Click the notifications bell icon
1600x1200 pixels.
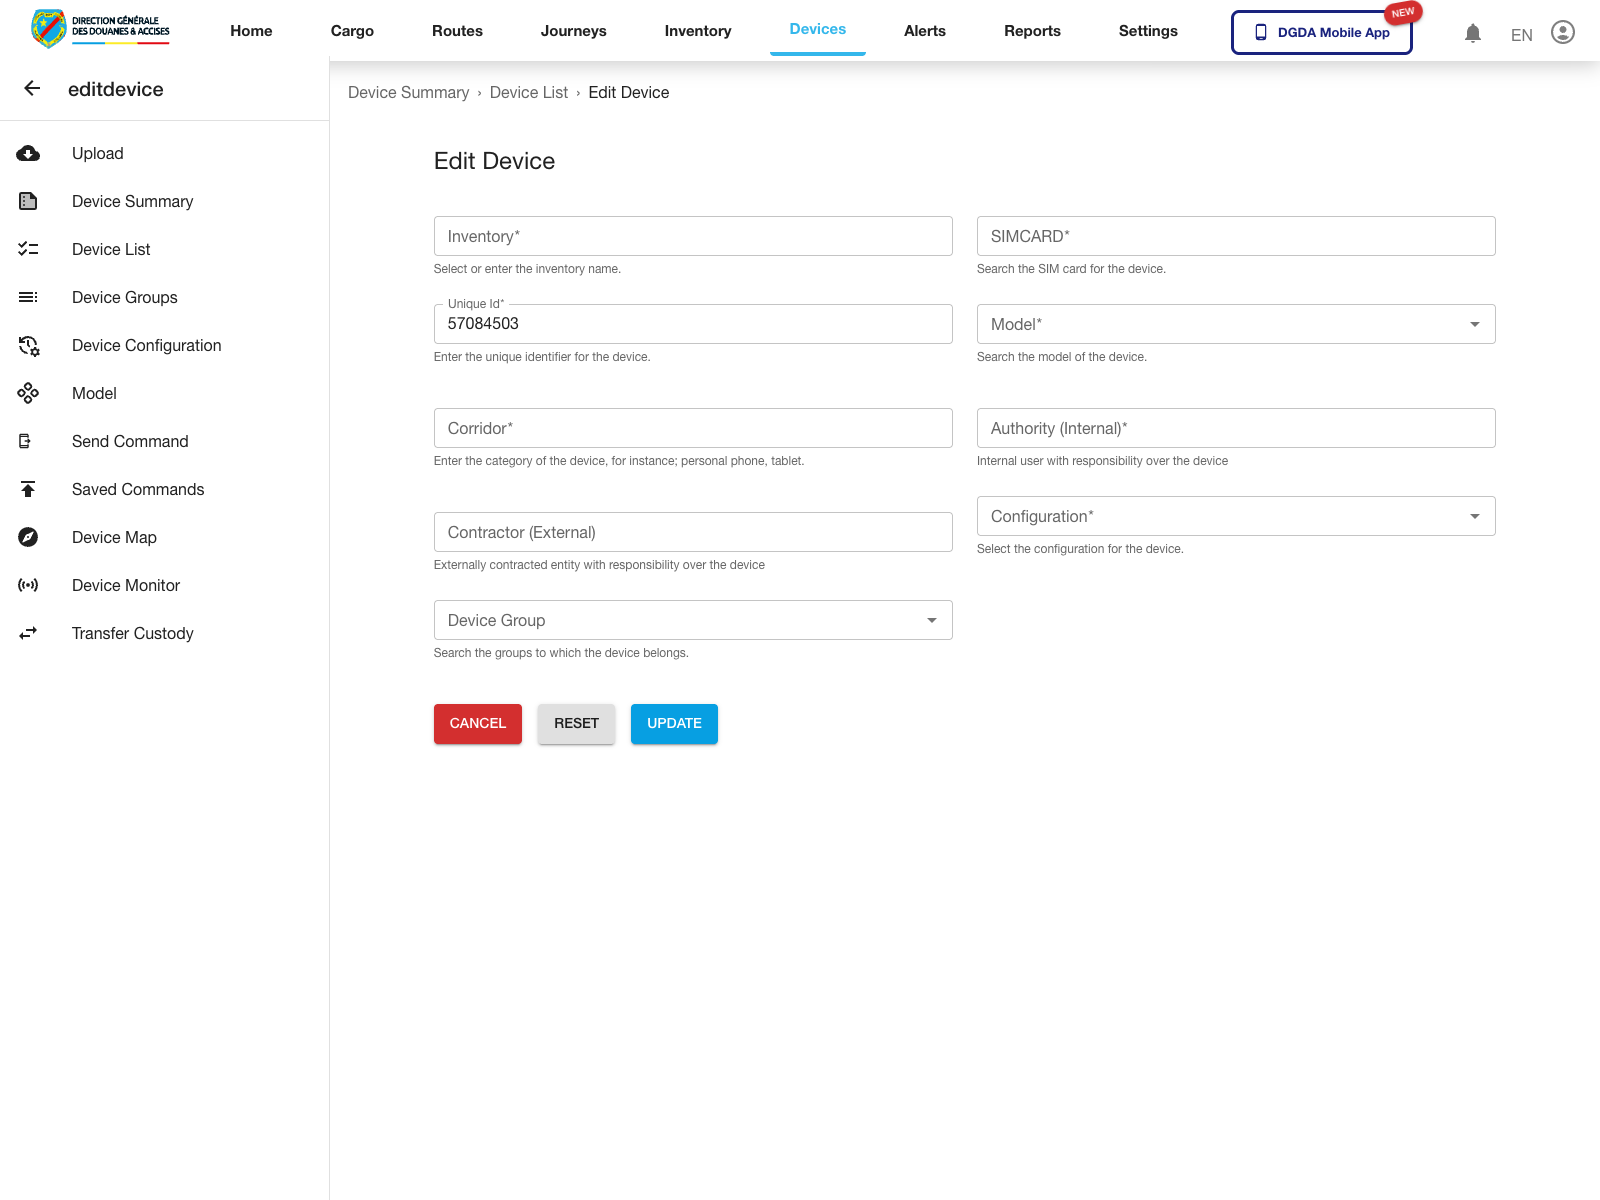pos(1472,33)
